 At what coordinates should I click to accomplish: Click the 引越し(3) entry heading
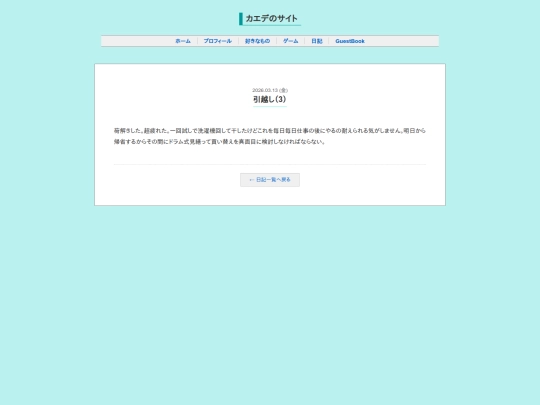[270, 99]
